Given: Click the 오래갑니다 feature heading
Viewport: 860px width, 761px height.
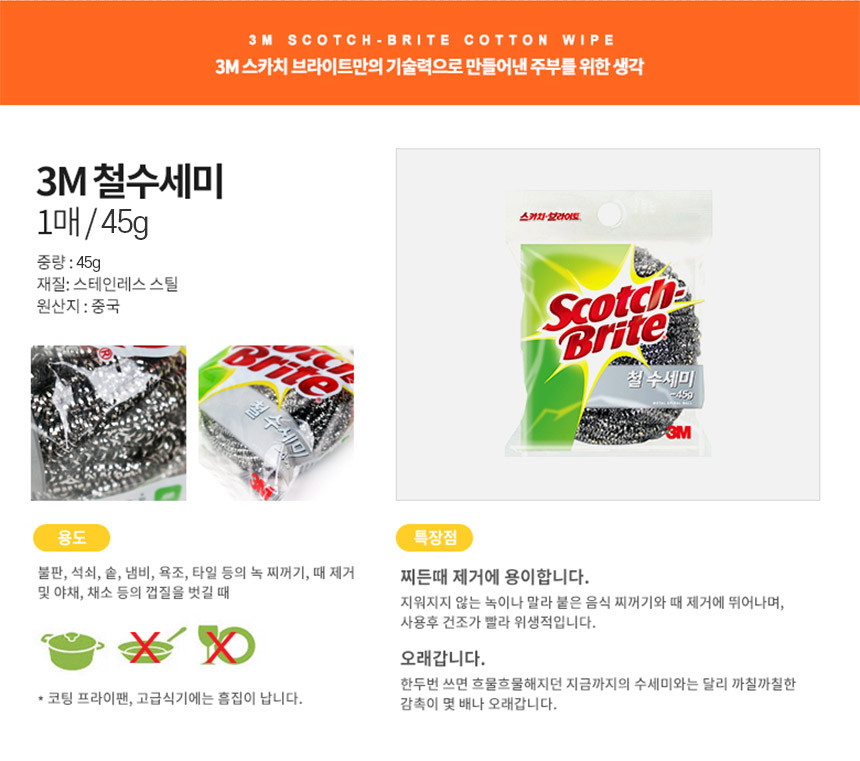Looking at the screenshot, I should click(x=443, y=658).
